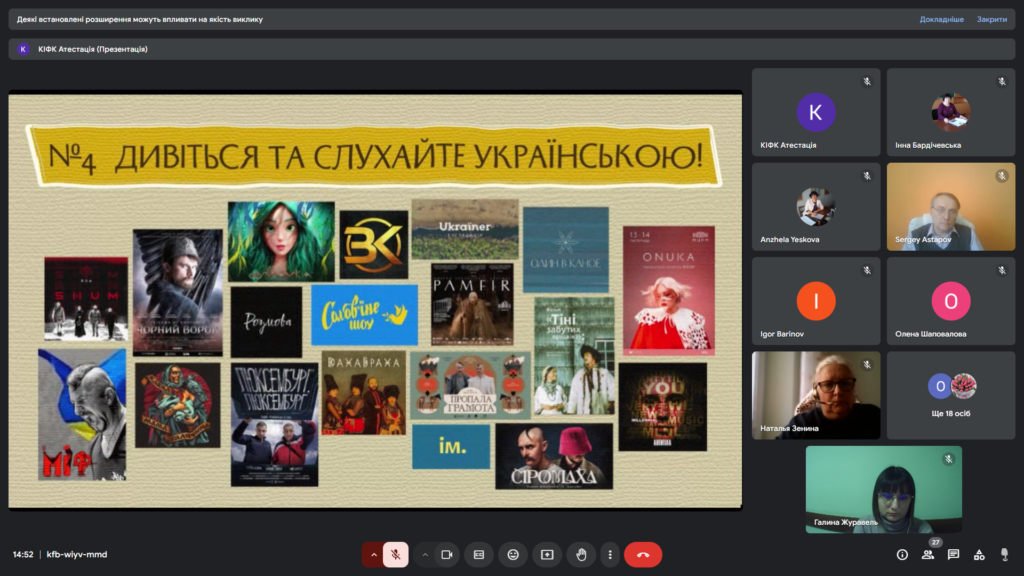Leave the call with the red button
The width and height of the screenshot is (1024, 576).
[x=643, y=554]
